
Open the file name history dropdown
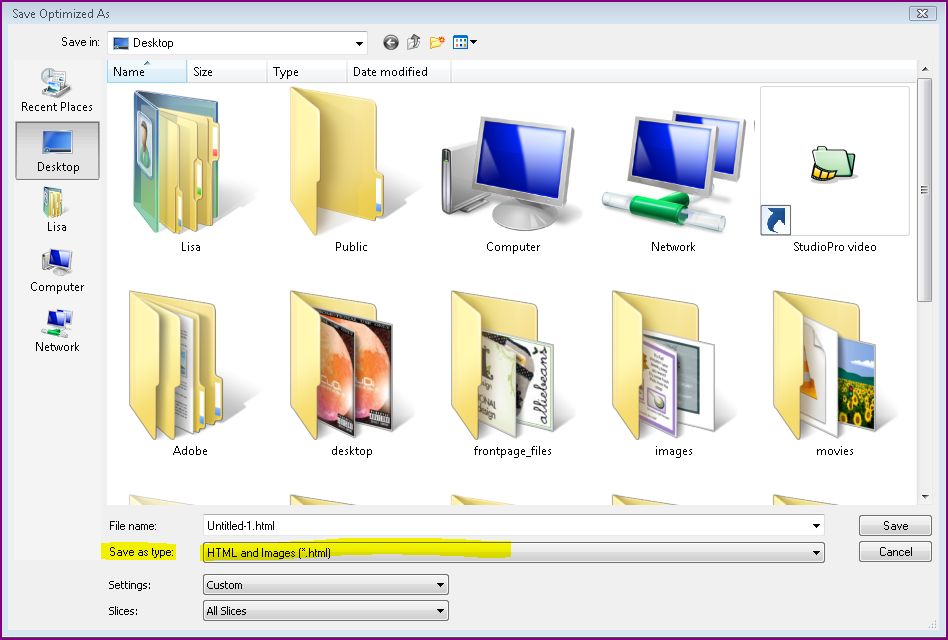click(818, 525)
